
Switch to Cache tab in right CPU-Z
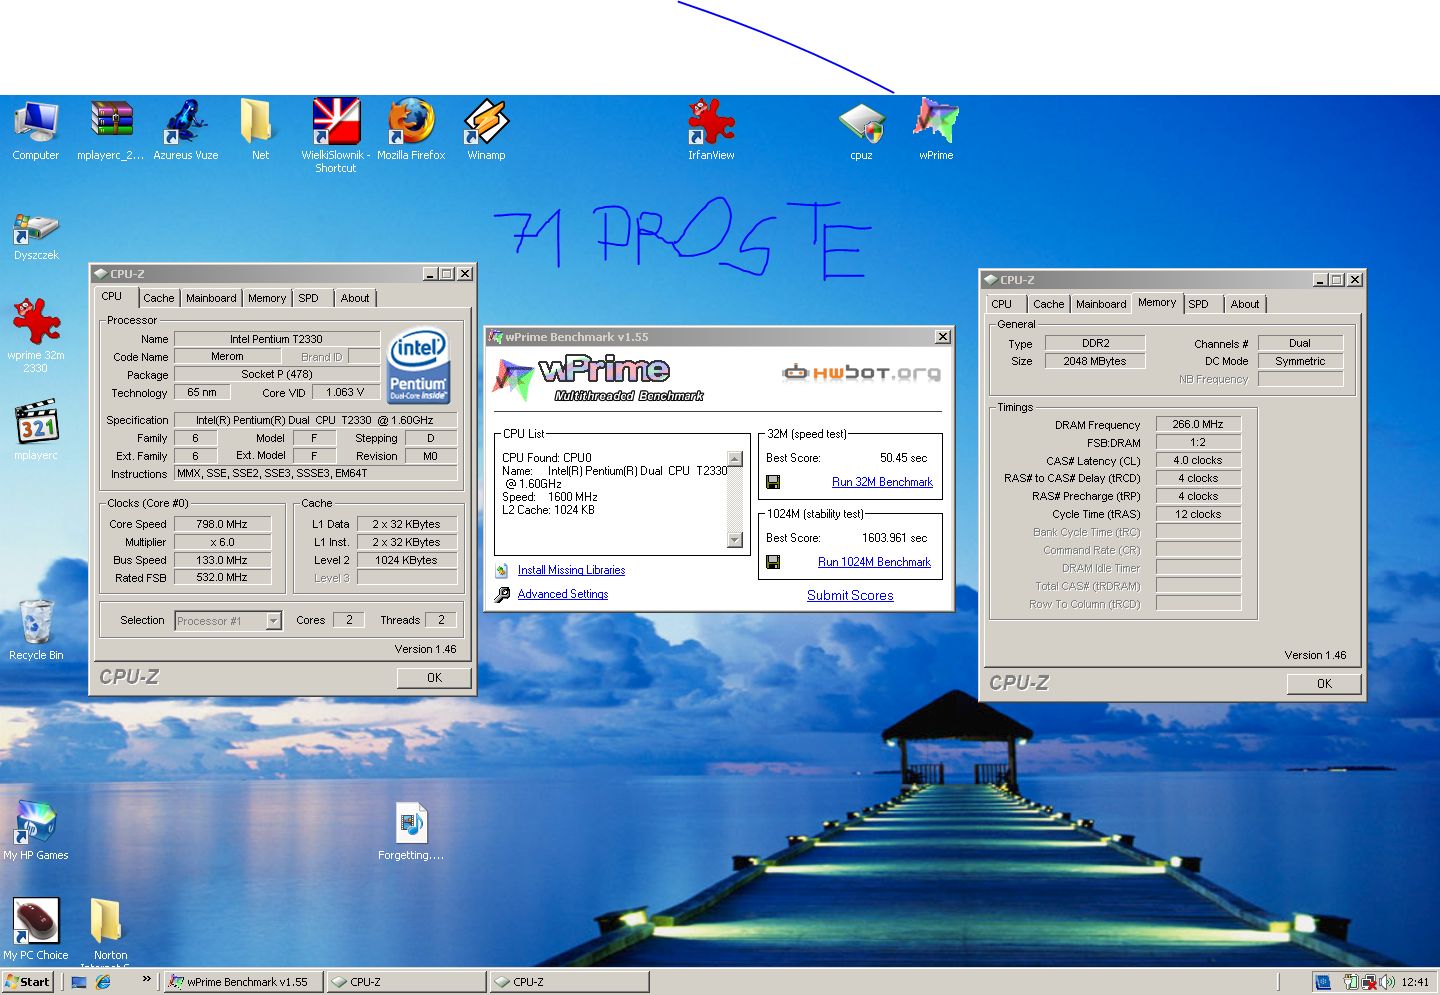pos(1048,304)
